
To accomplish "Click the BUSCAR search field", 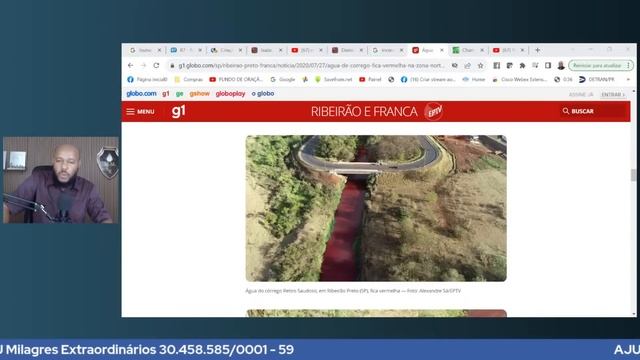I will (x=594, y=111).
